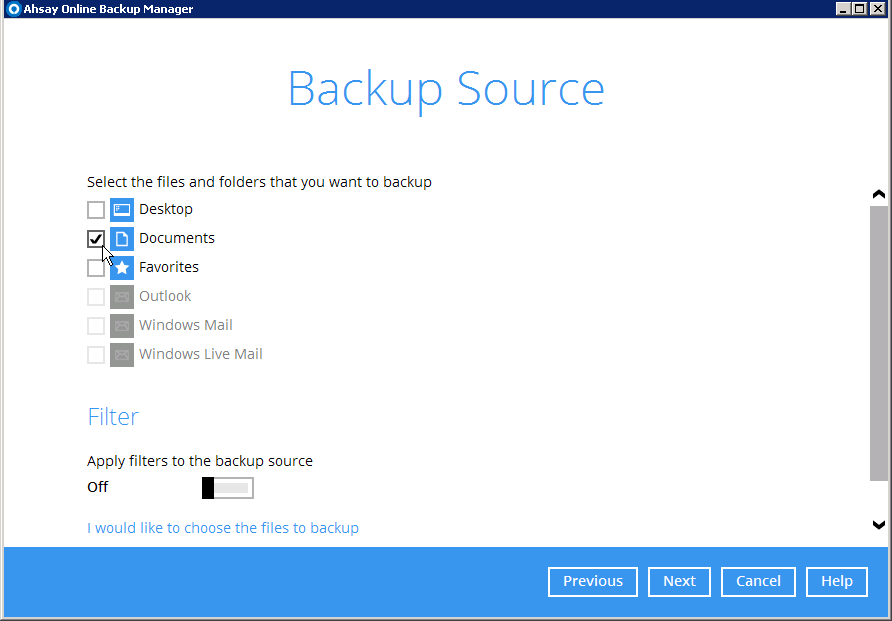Image resolution: width=892 pixels, height=621 pixels.
Task: Cancel the backup set wizard
Action: click(758, 581)
